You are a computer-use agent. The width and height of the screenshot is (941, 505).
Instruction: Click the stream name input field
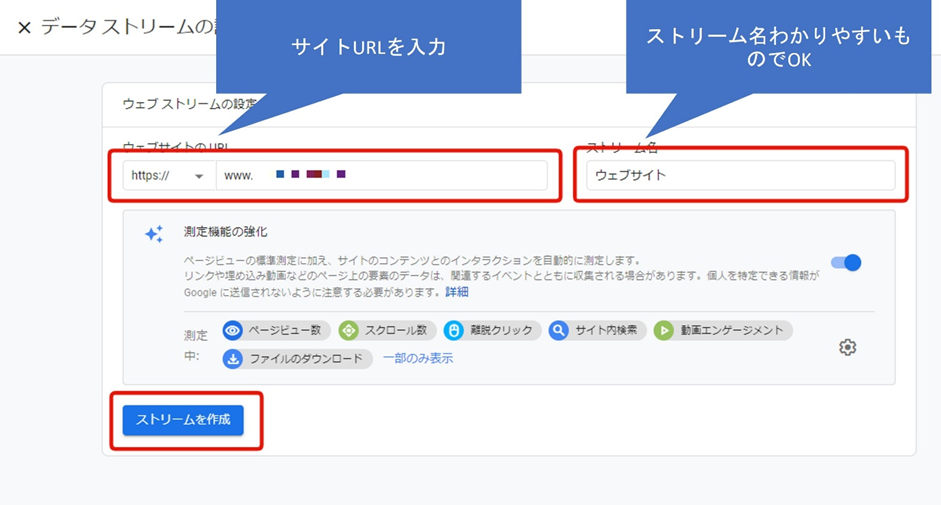[741, 175]
